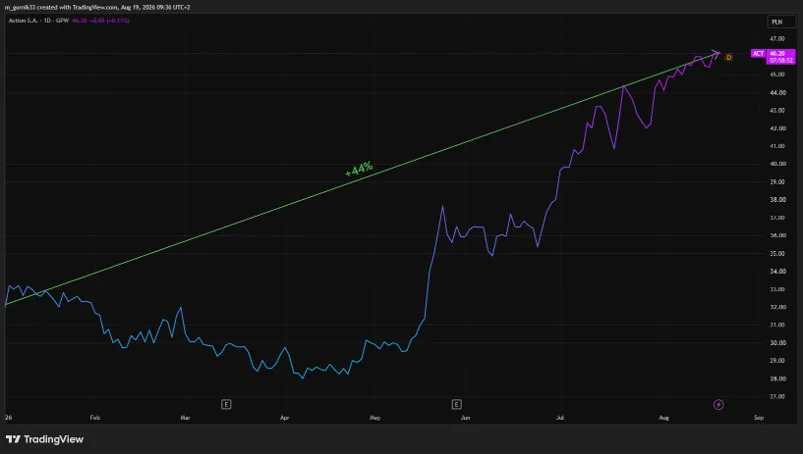This screenshot has height=454, width=803.
Task: Click the 35.00 price axis label
Action: click(777, 253)
